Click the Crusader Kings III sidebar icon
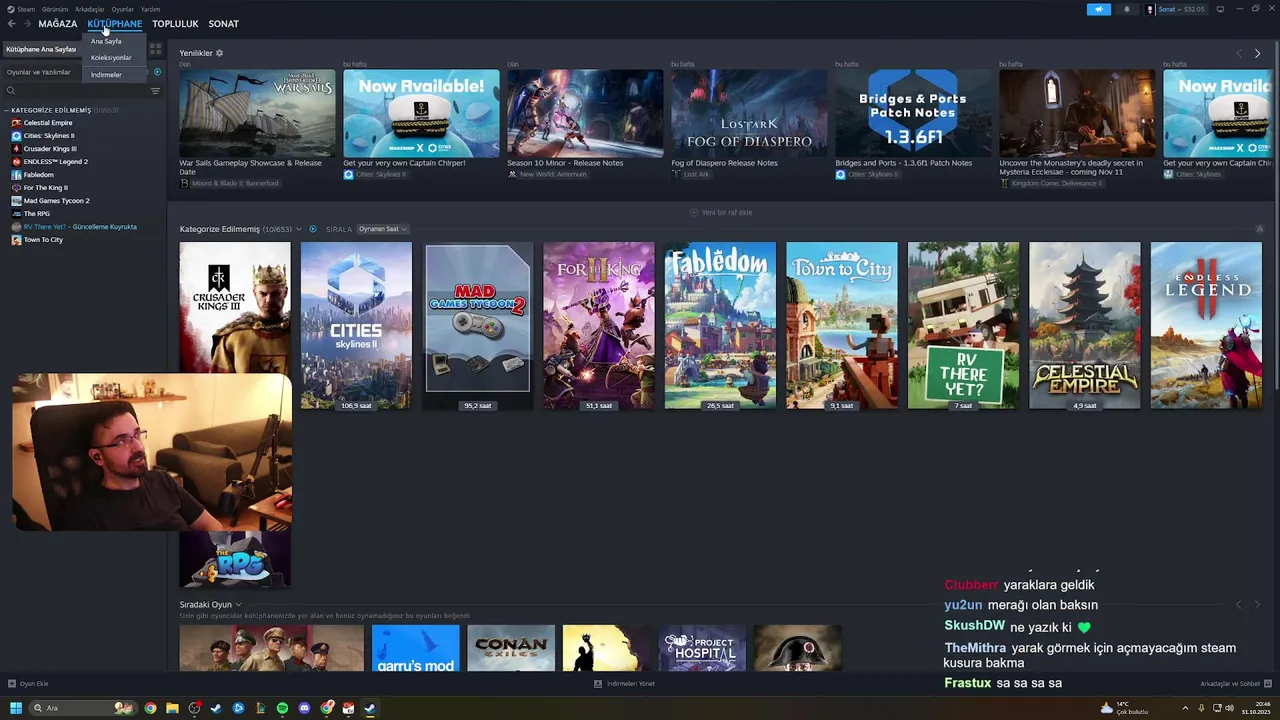 point(16,149)
